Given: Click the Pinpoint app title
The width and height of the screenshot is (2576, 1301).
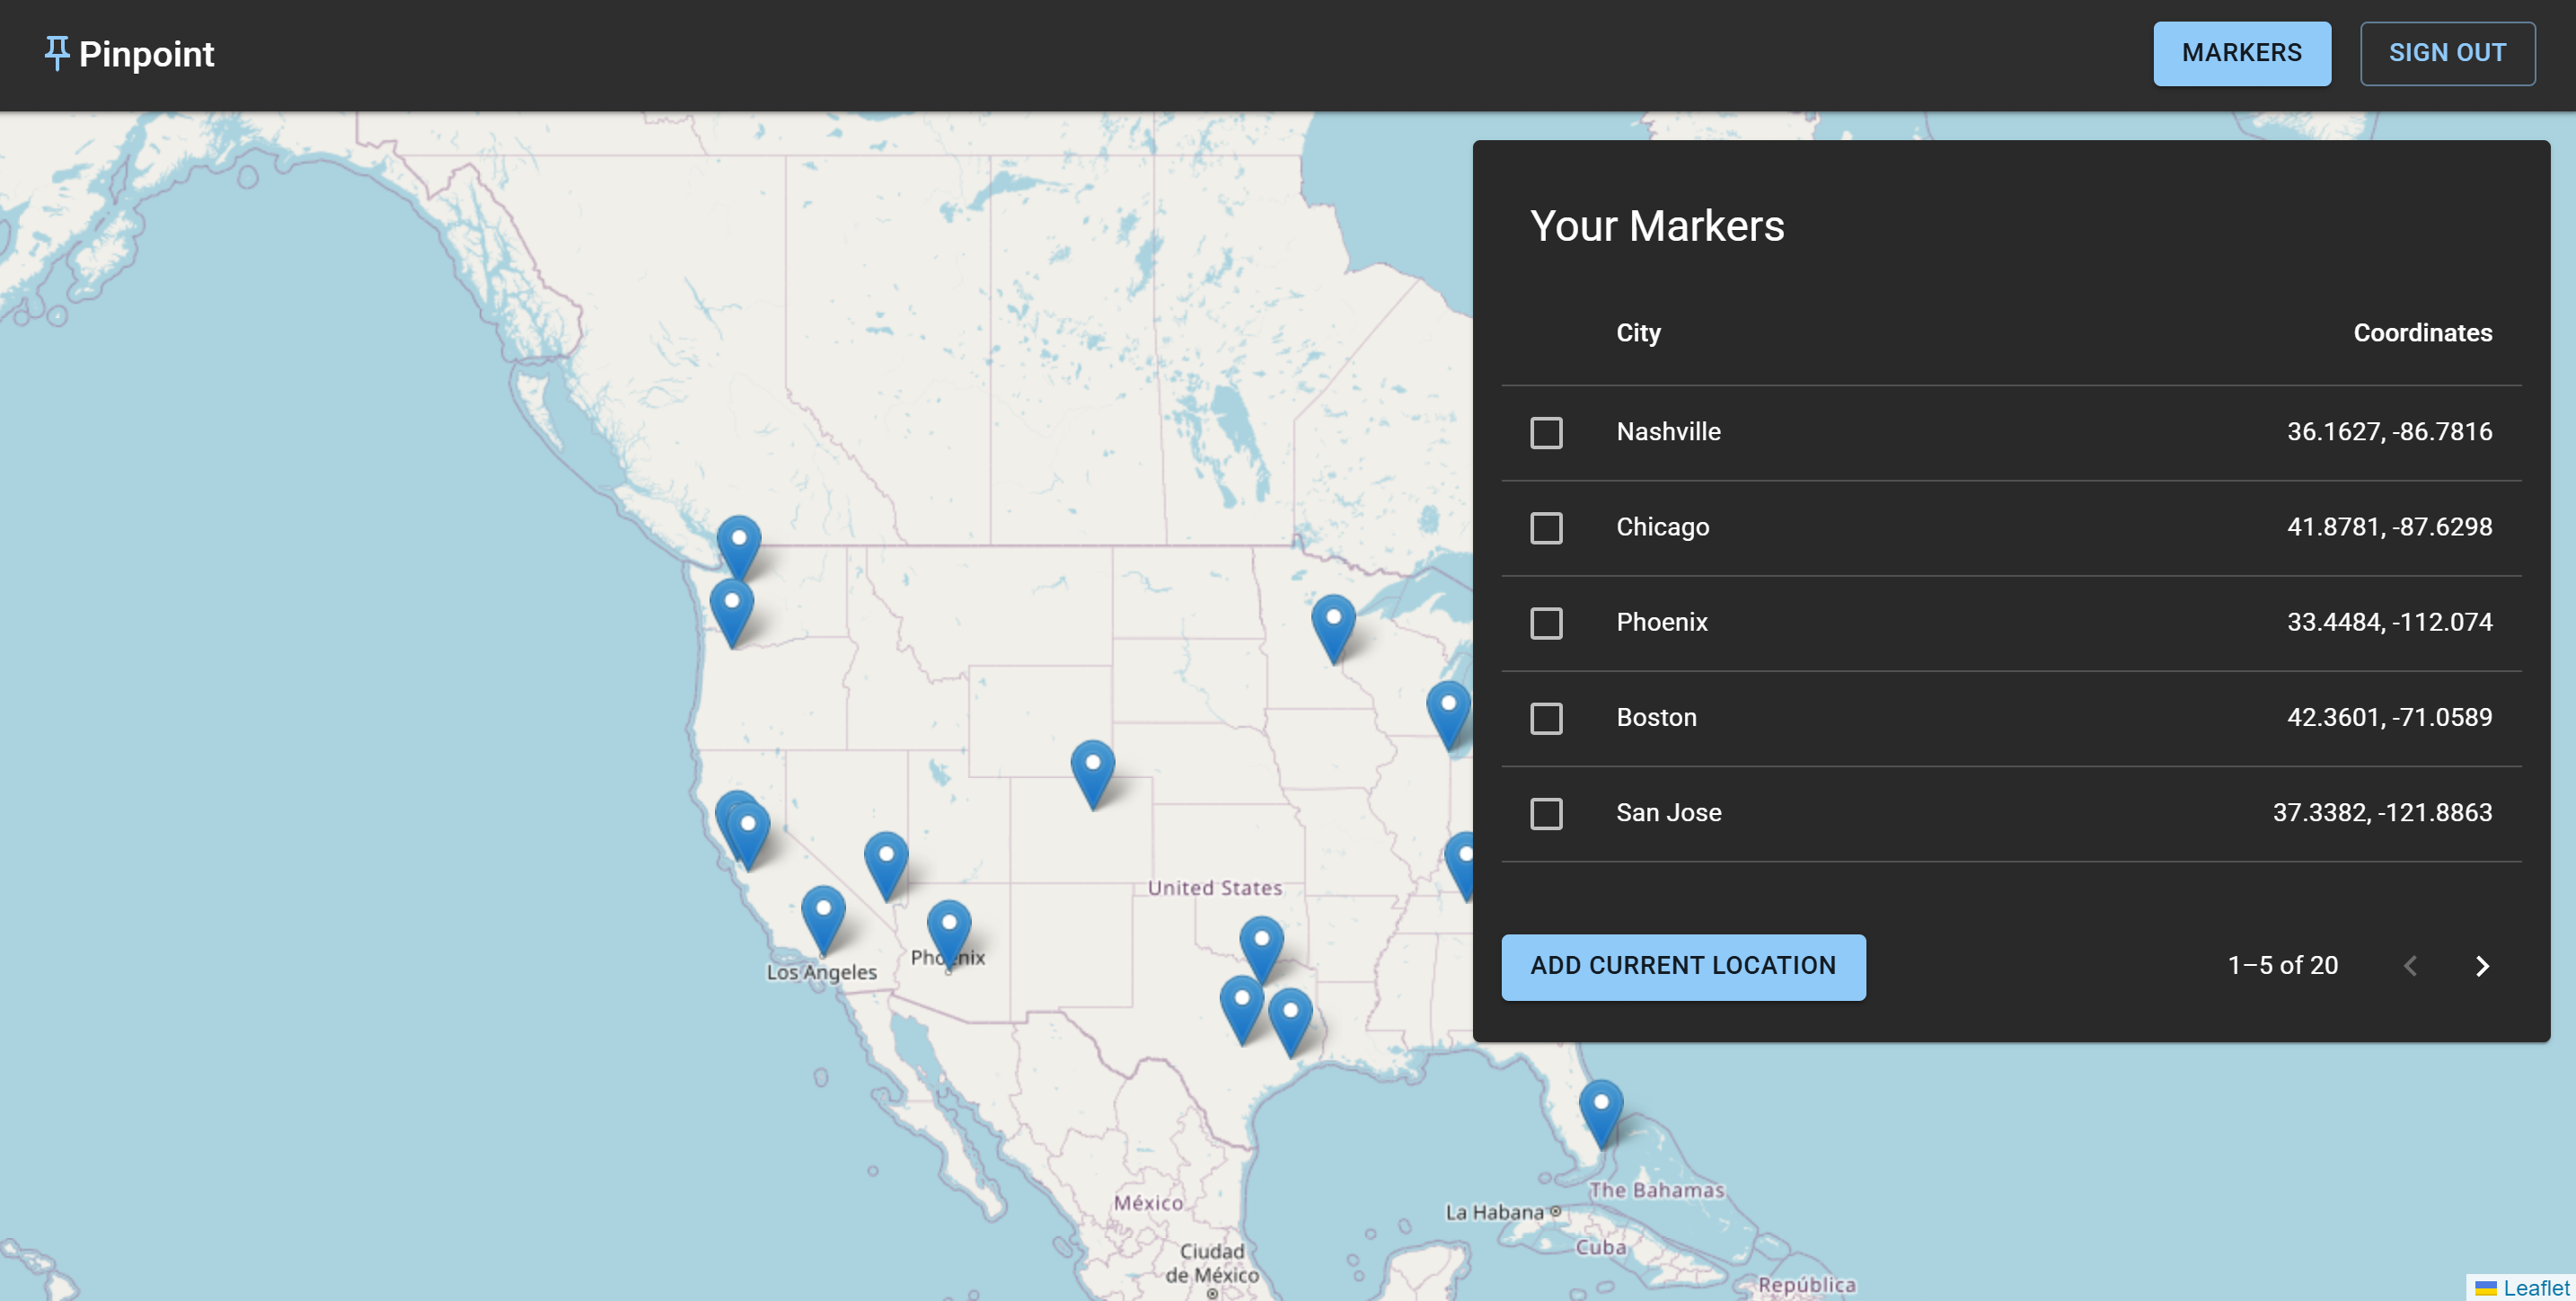Looking at the screenshot, I should tap(146, 54).
